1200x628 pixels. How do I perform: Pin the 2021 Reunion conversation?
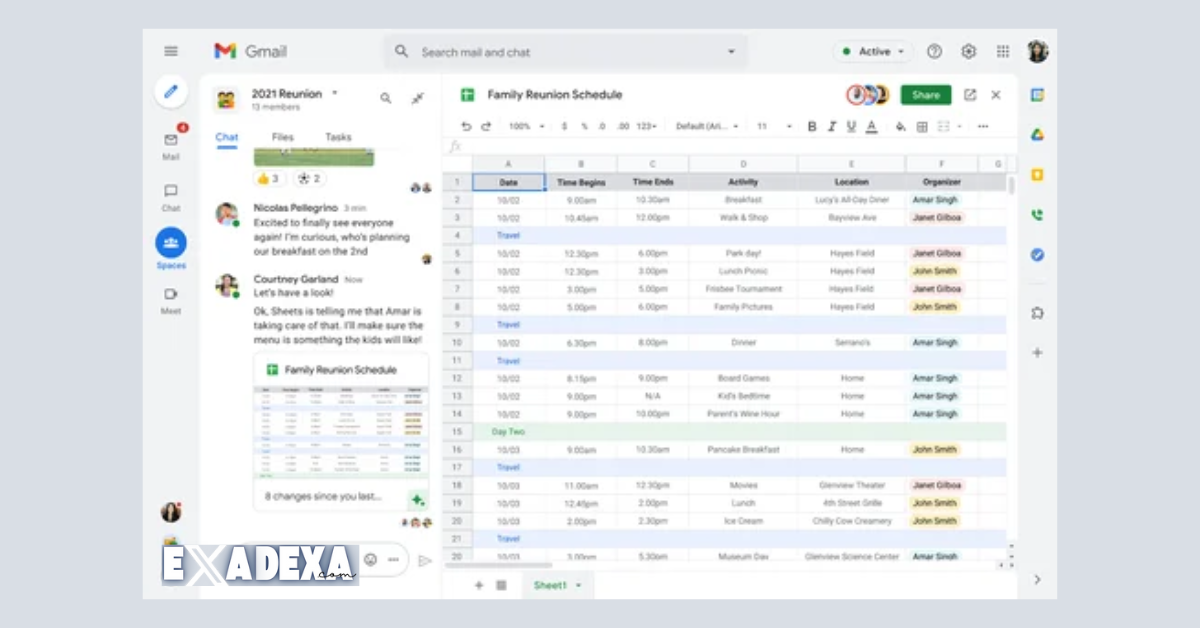417,97
